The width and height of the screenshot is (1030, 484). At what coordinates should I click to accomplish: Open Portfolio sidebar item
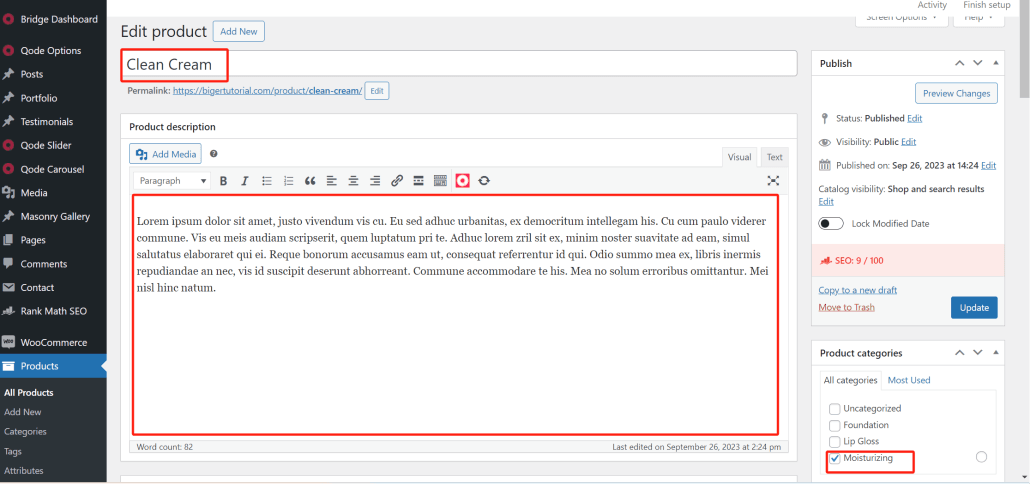[x=53, y=98]
